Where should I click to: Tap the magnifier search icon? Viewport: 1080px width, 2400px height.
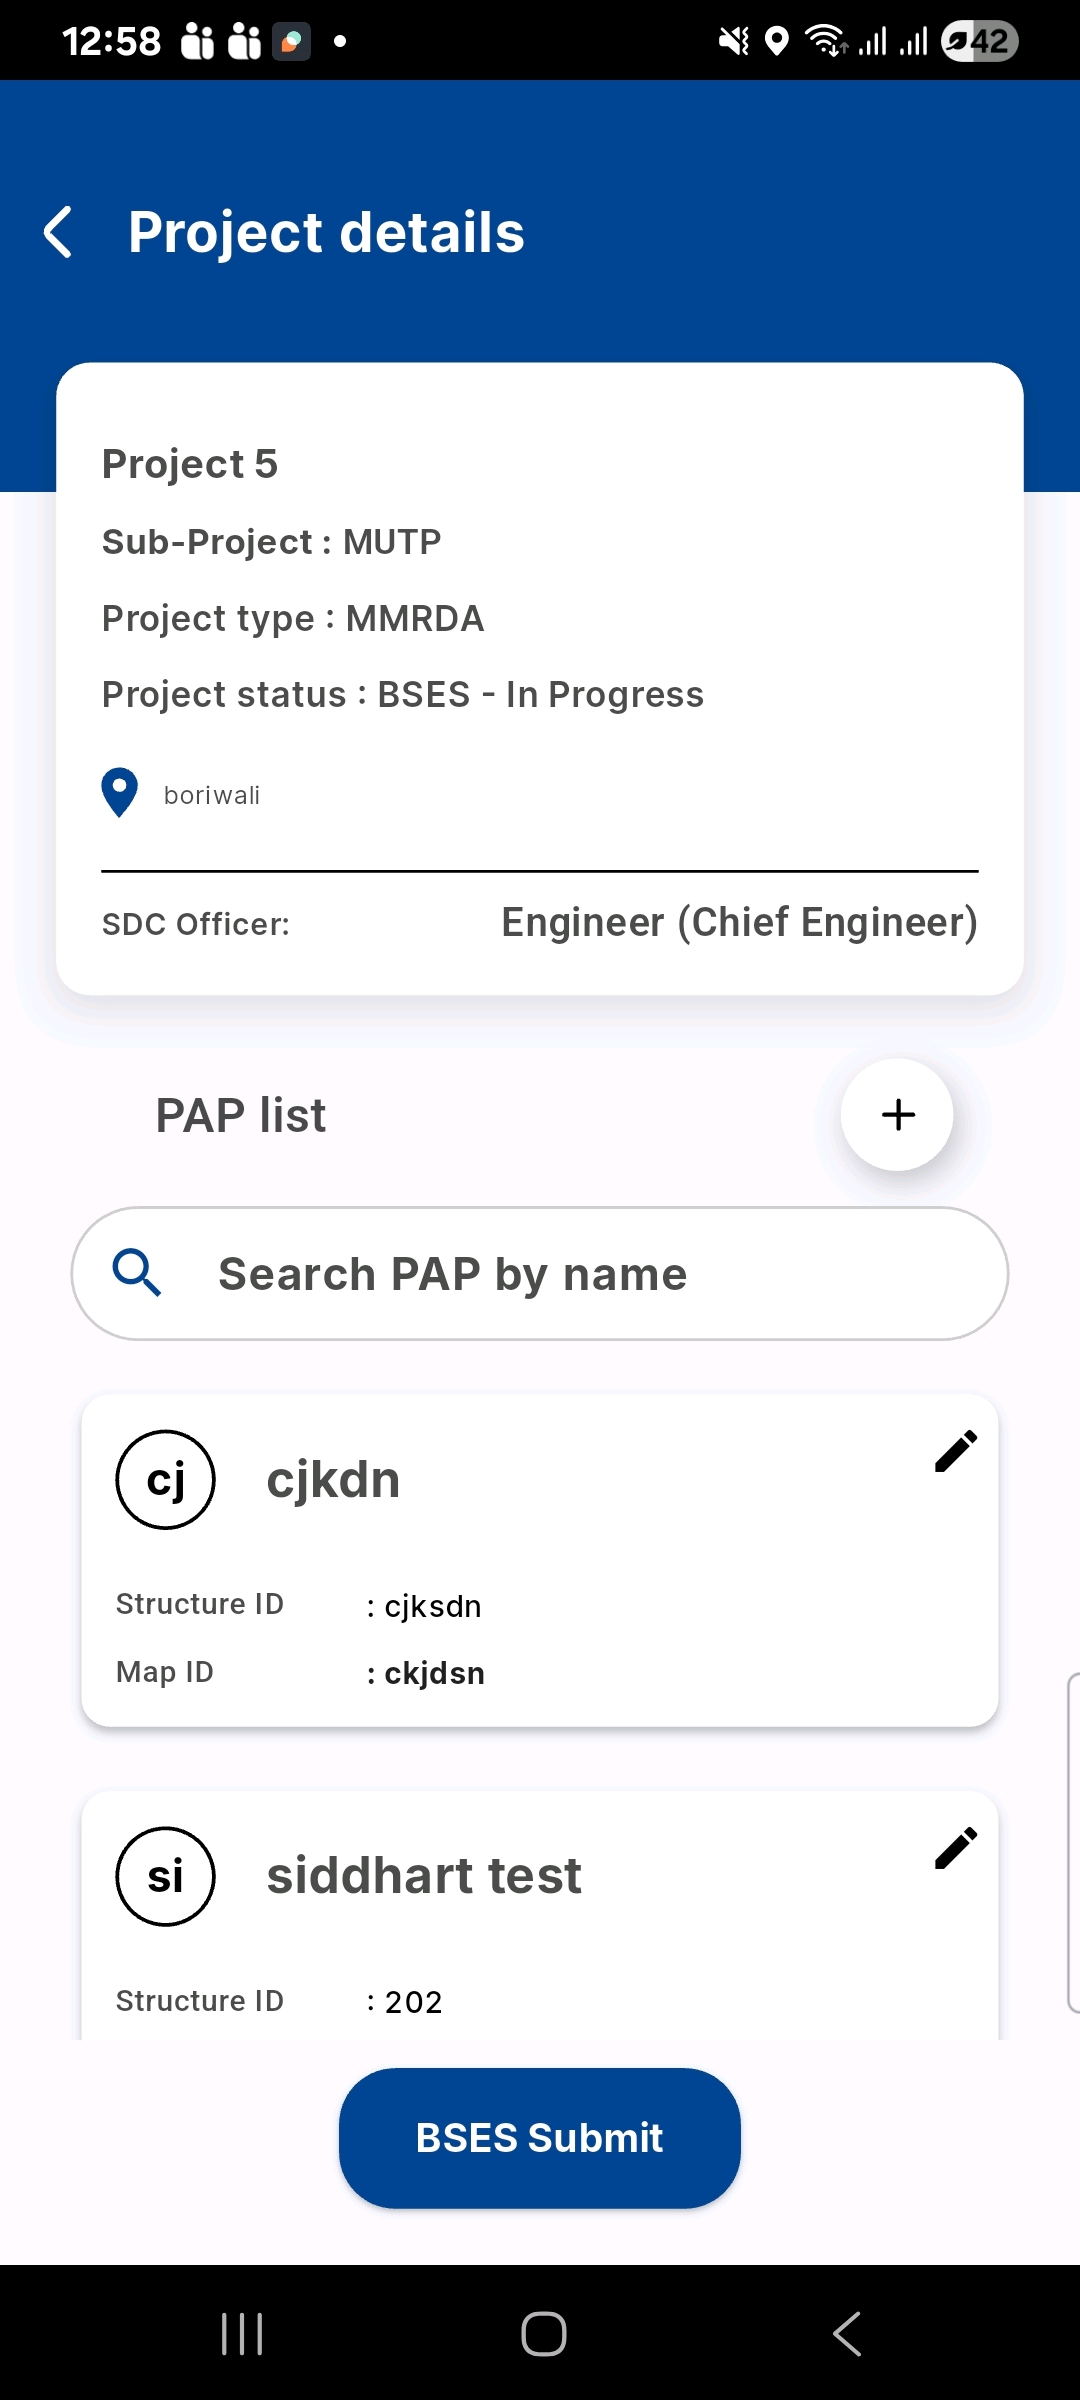pyautogui.click(x=137, y=1273)
